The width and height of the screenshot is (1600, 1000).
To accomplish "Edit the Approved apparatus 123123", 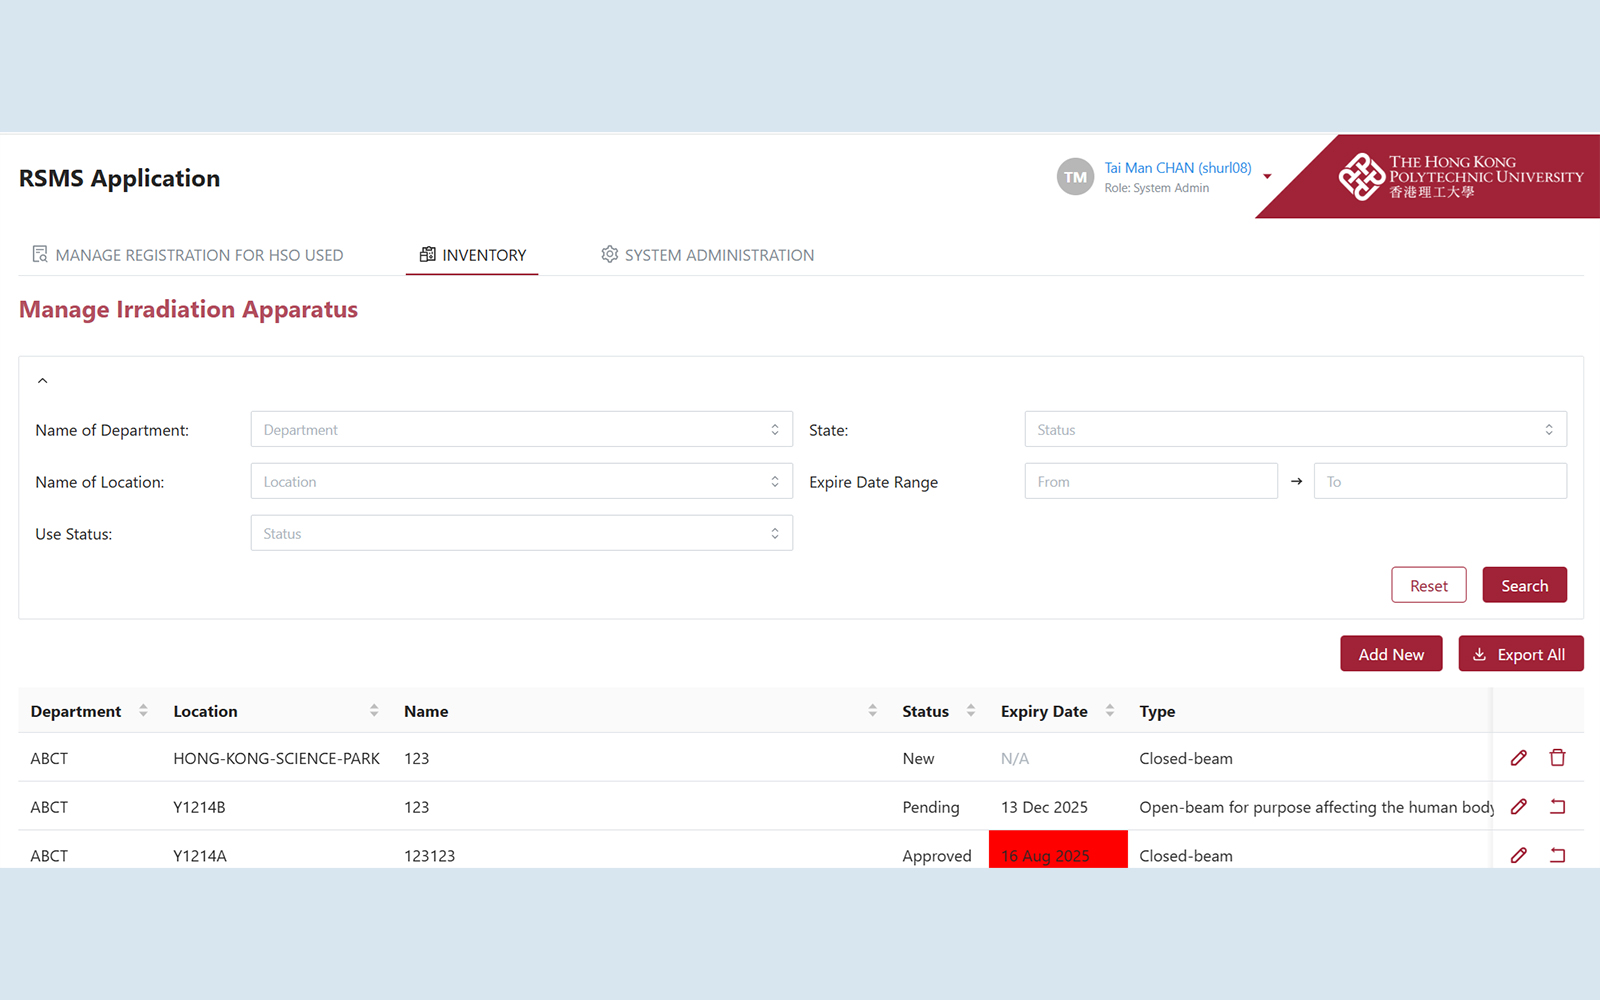I will tap(1519, 855).
